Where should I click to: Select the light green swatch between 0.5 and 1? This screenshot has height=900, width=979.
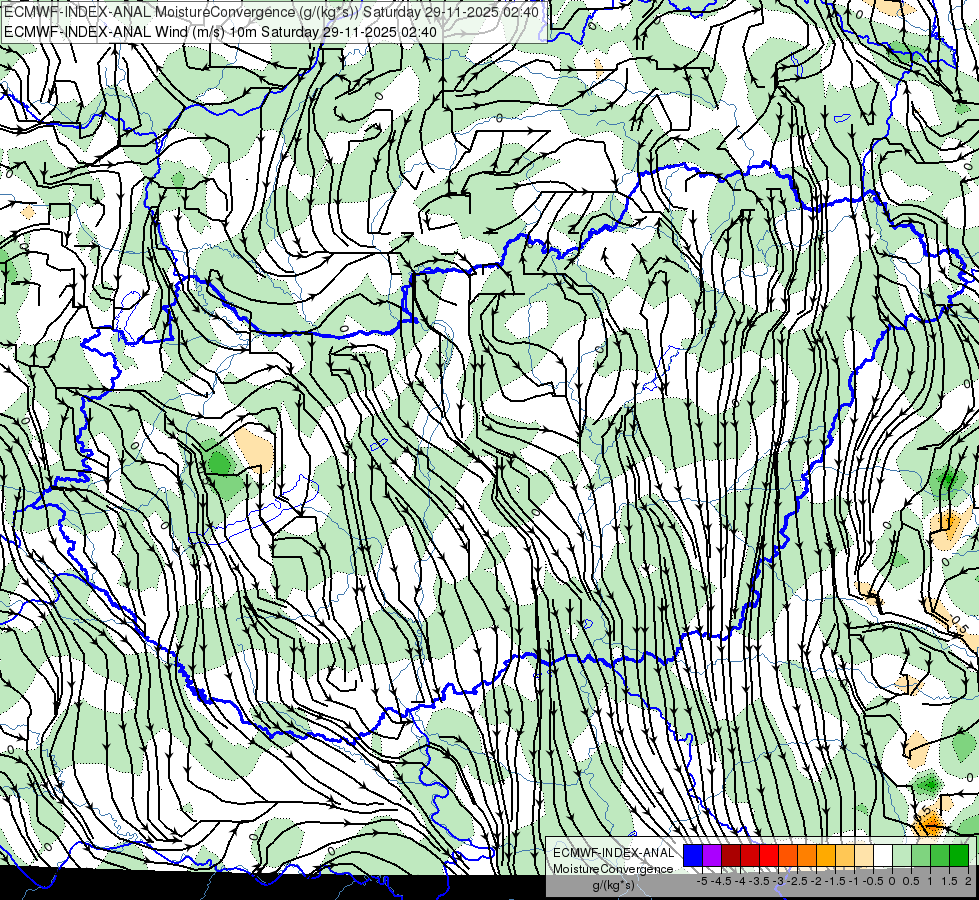point(921,856)
